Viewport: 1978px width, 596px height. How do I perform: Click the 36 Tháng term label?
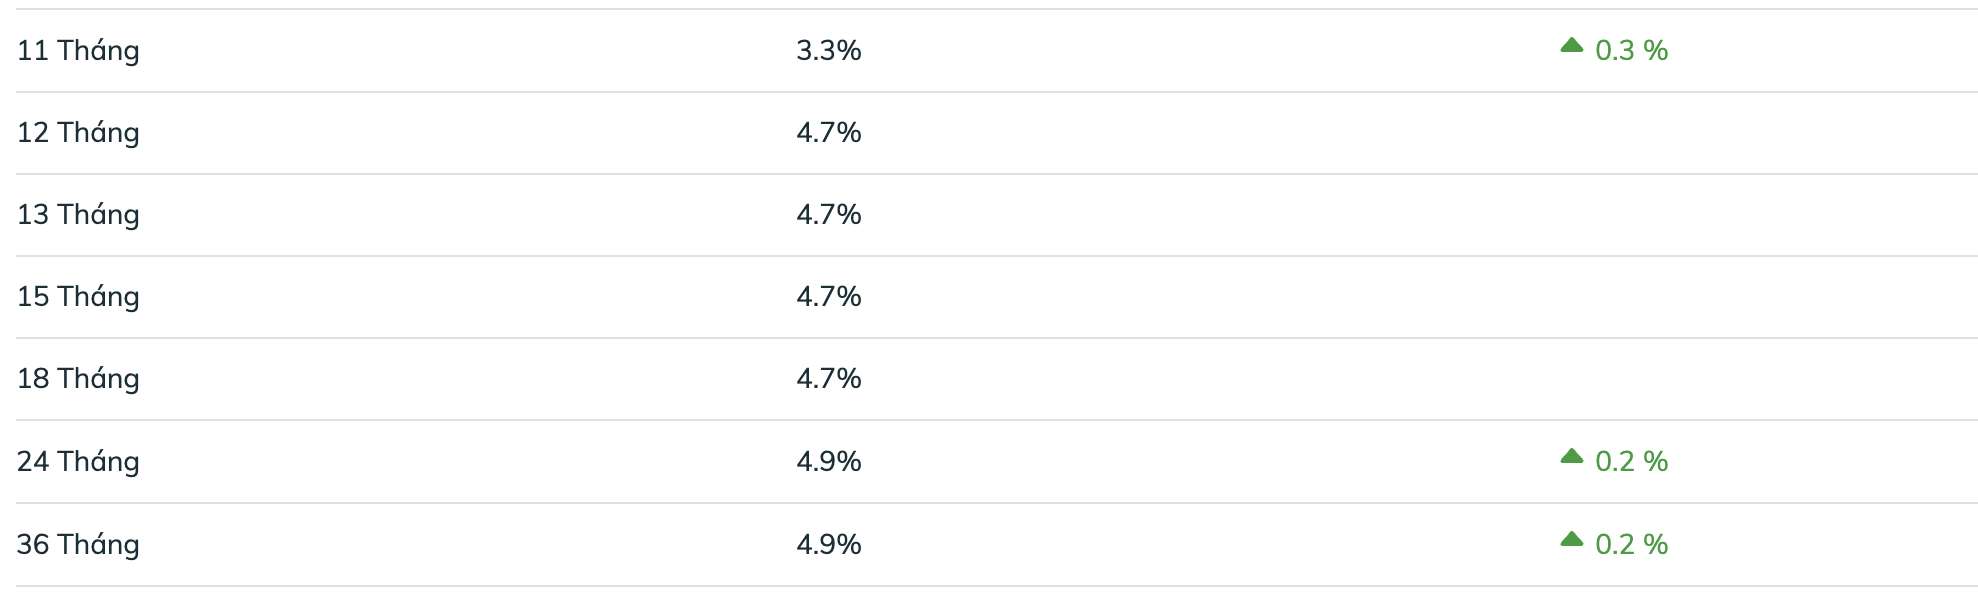(x=78, y=544)
